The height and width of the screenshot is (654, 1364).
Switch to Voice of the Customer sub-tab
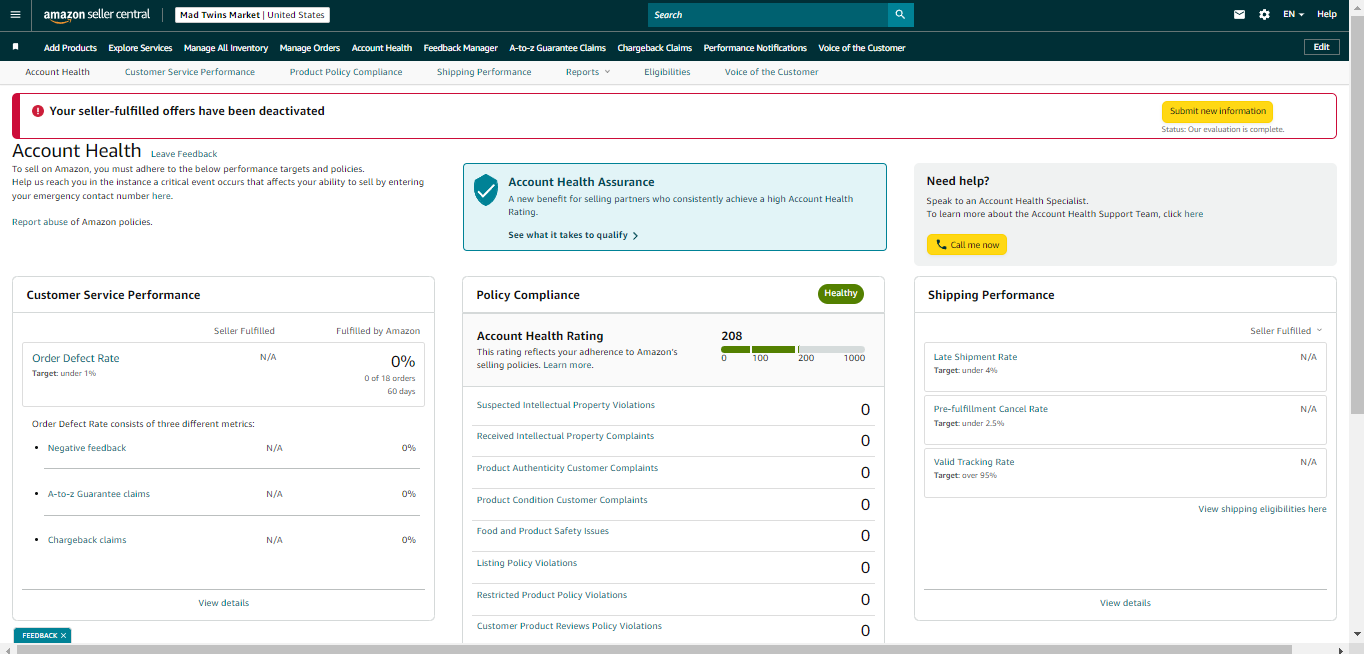pyautogui.click(x=771, y=72)
